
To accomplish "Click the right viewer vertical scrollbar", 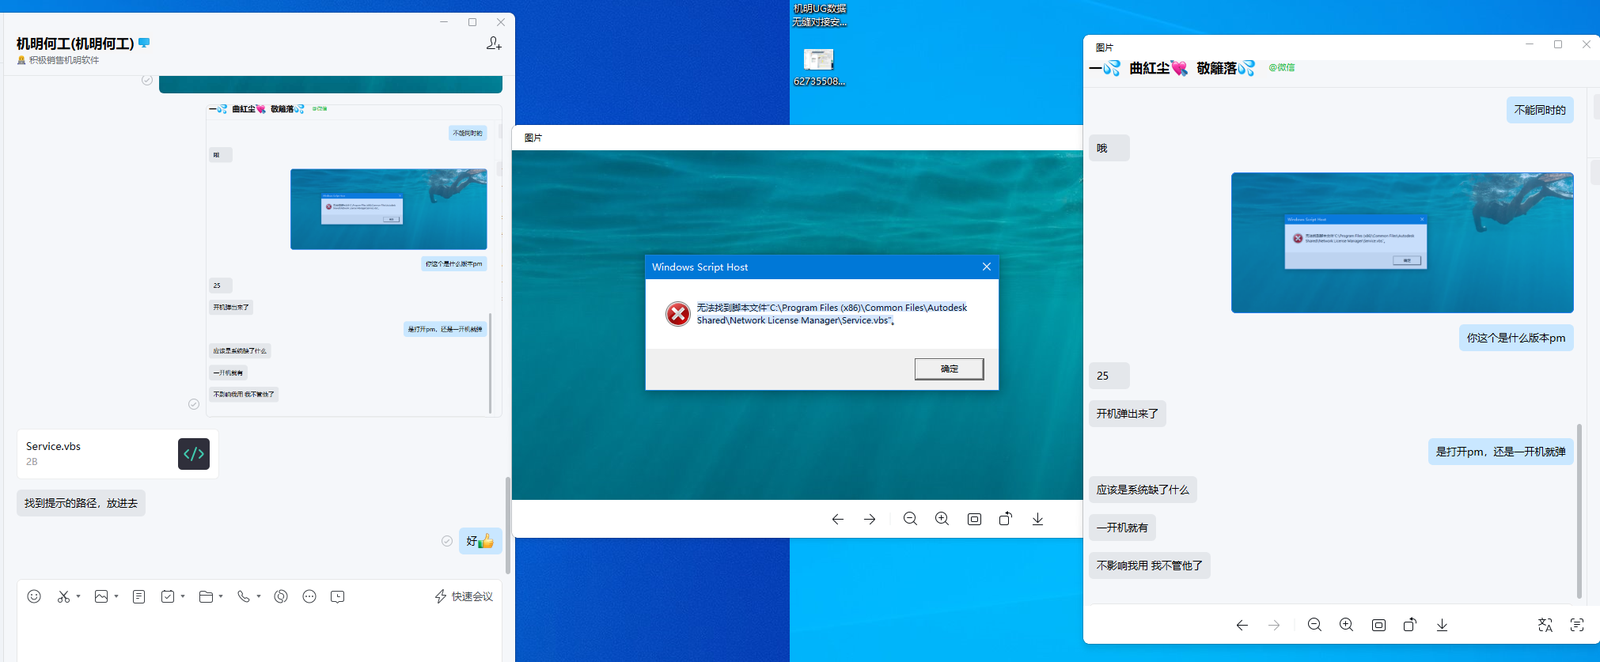I will click(x=1579, y=510).
